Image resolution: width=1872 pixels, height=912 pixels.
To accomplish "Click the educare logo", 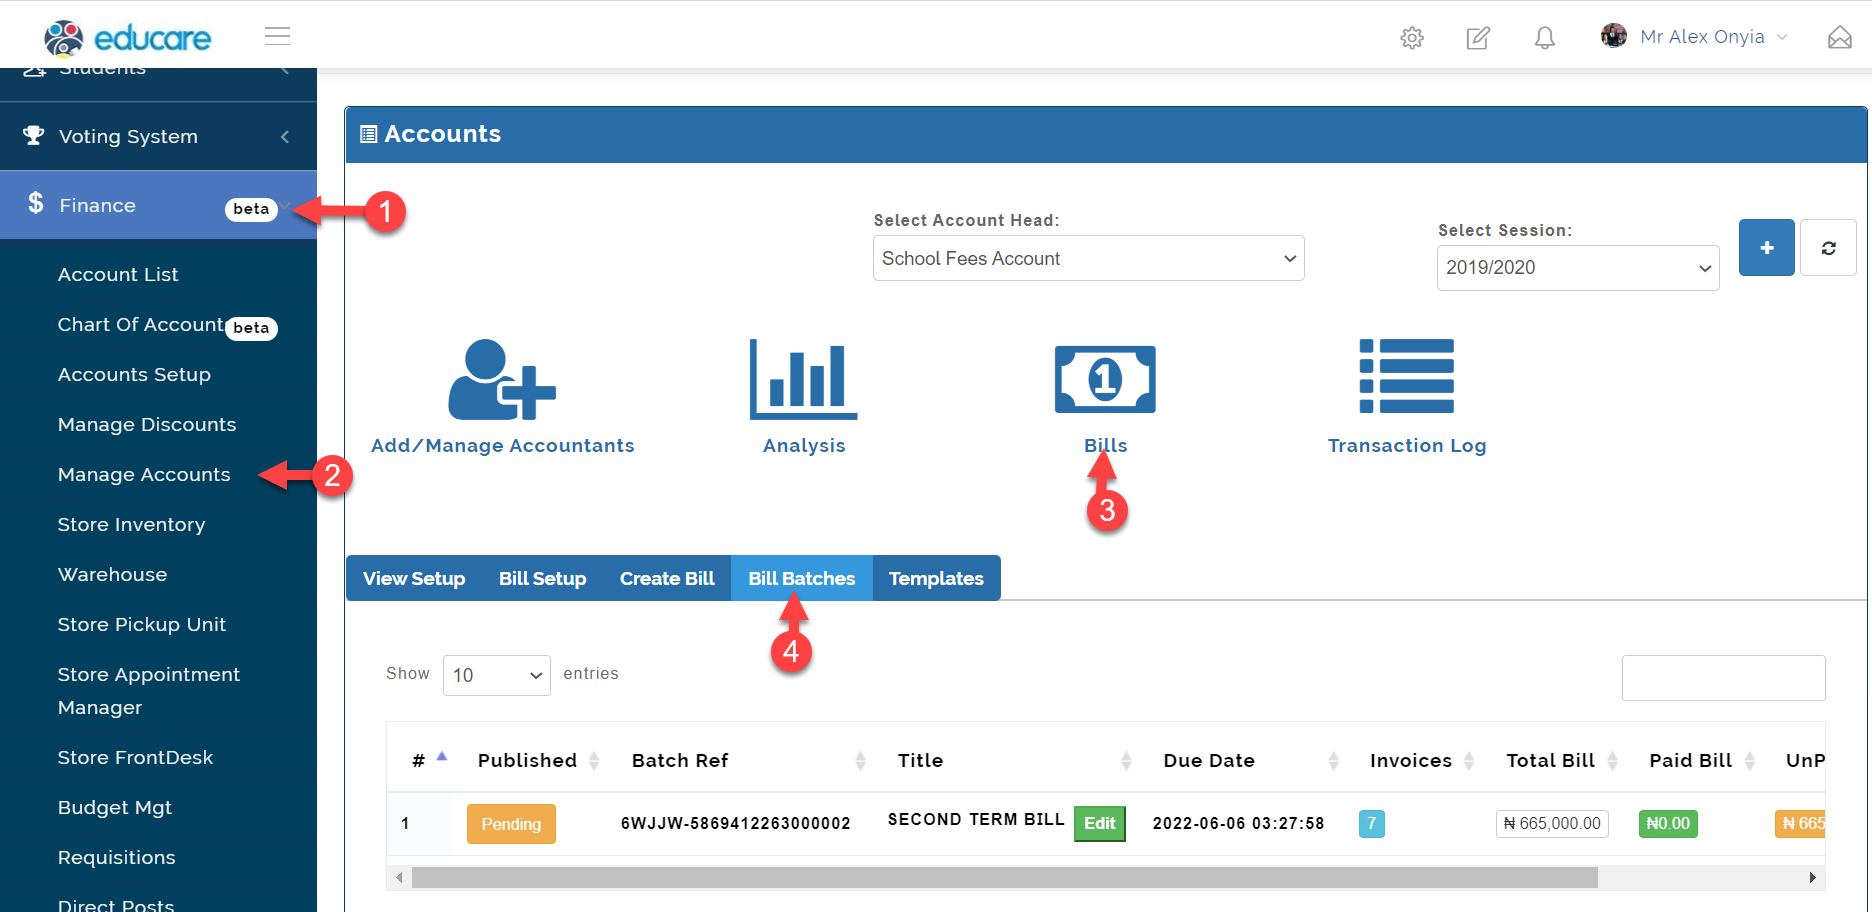I will 128,38.
